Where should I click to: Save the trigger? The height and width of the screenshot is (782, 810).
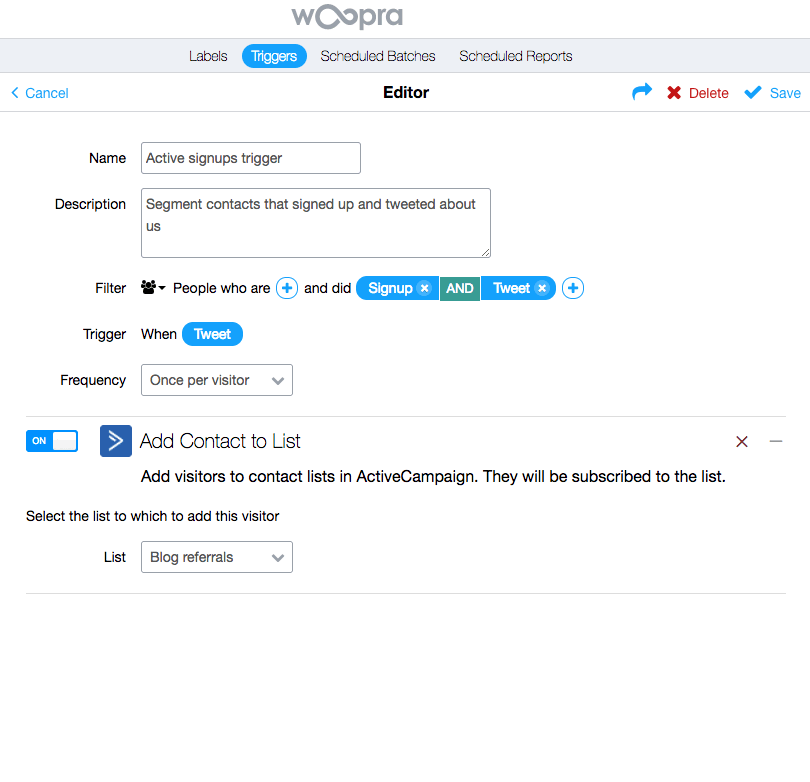[x=771, y=92]
